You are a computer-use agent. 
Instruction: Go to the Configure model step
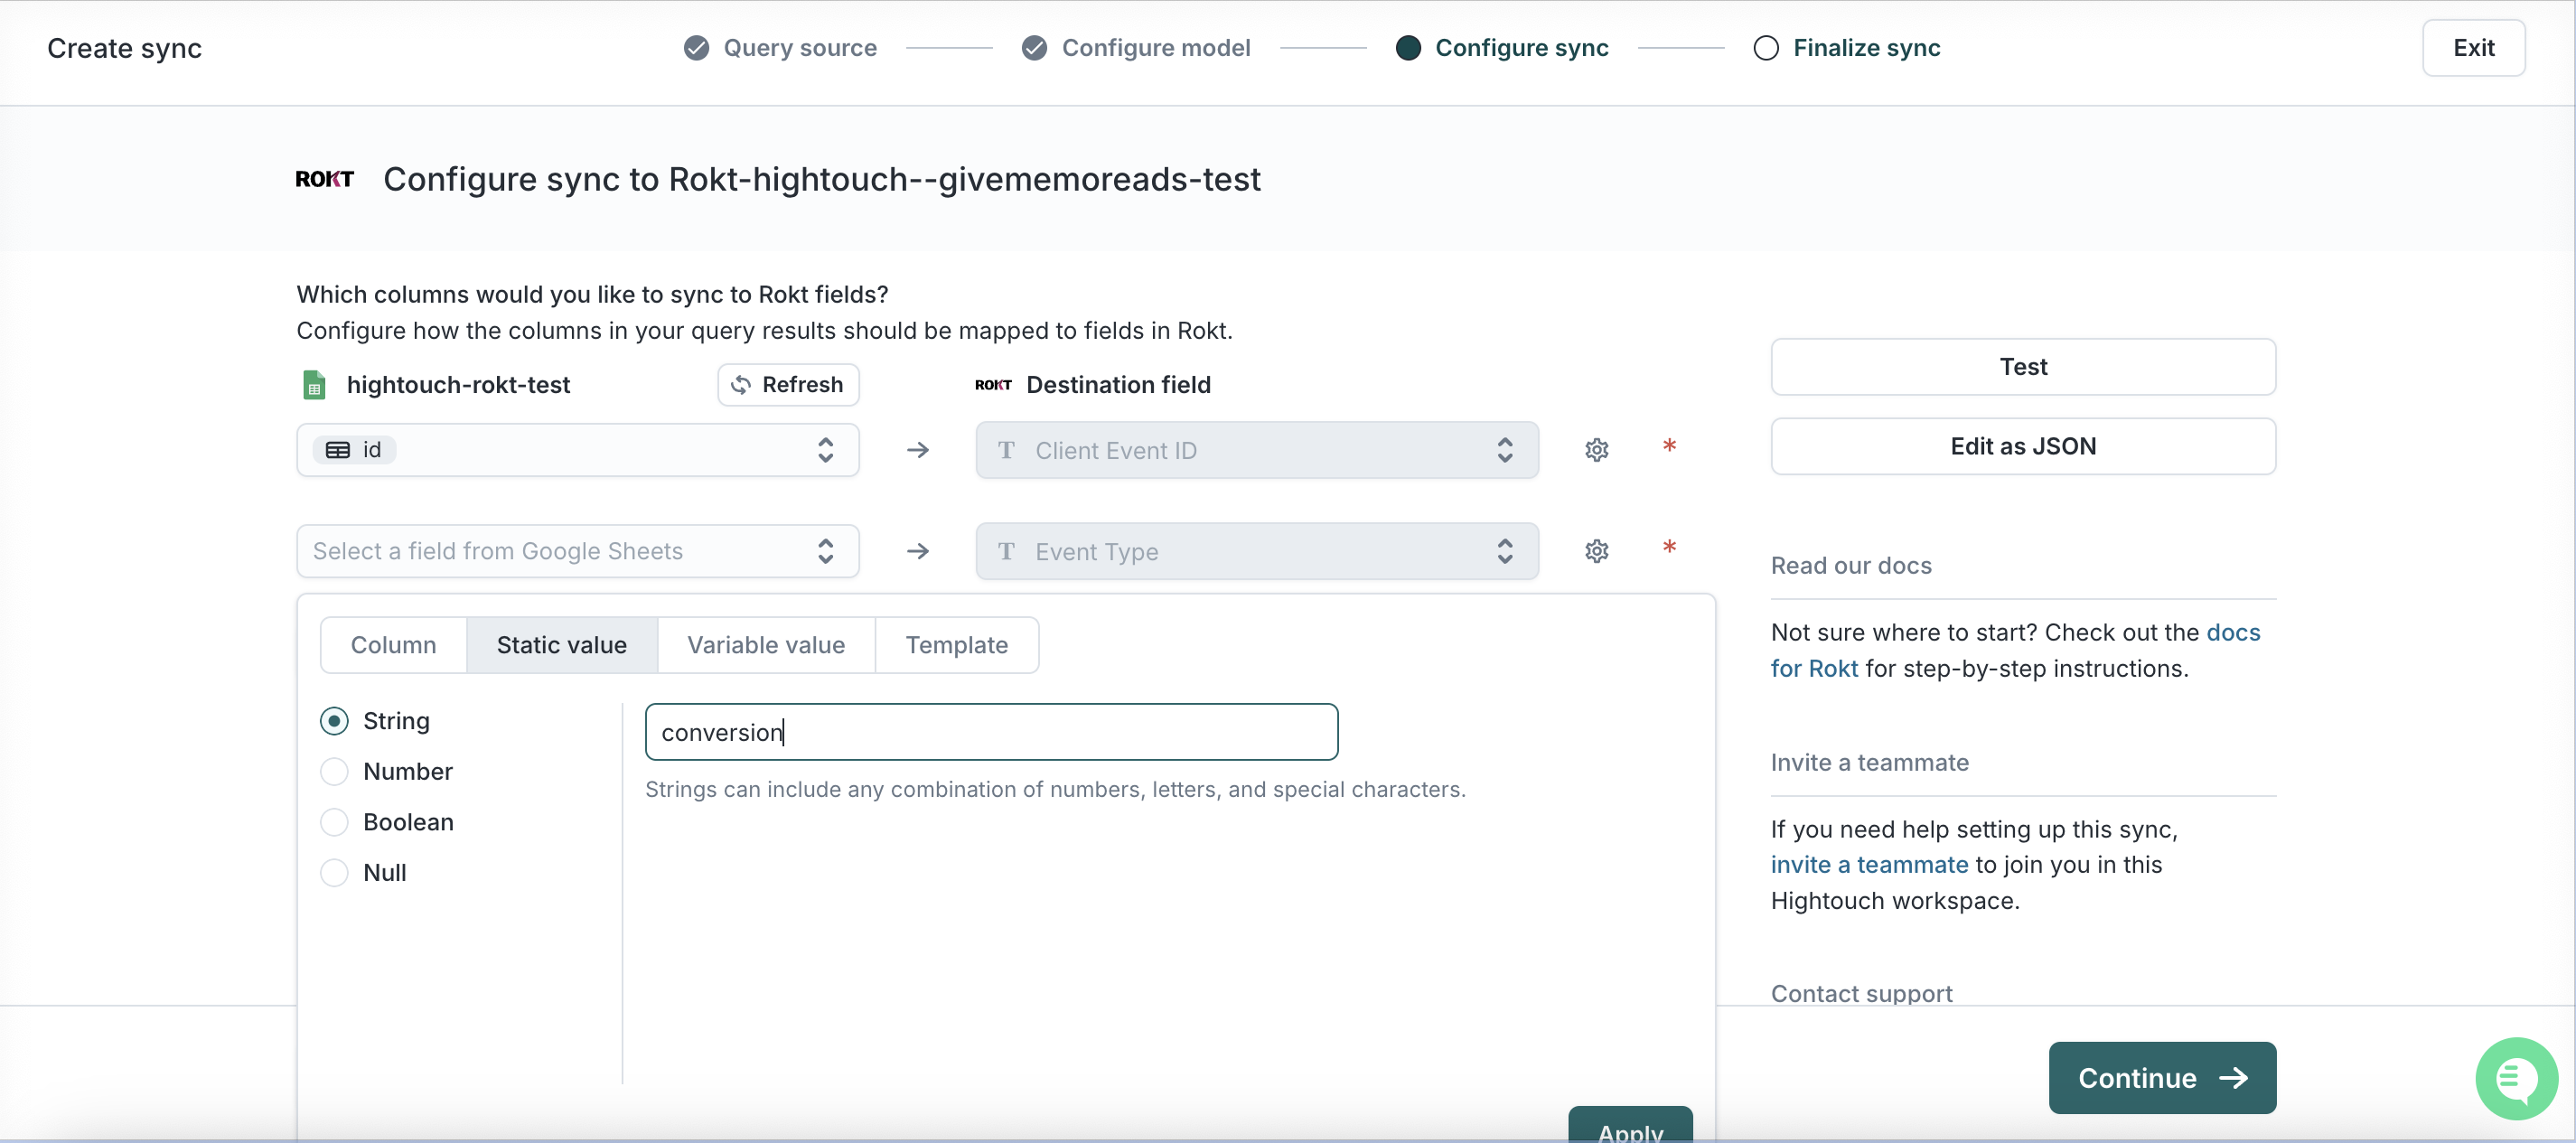pyautogui.click(x=1156, y=48)
